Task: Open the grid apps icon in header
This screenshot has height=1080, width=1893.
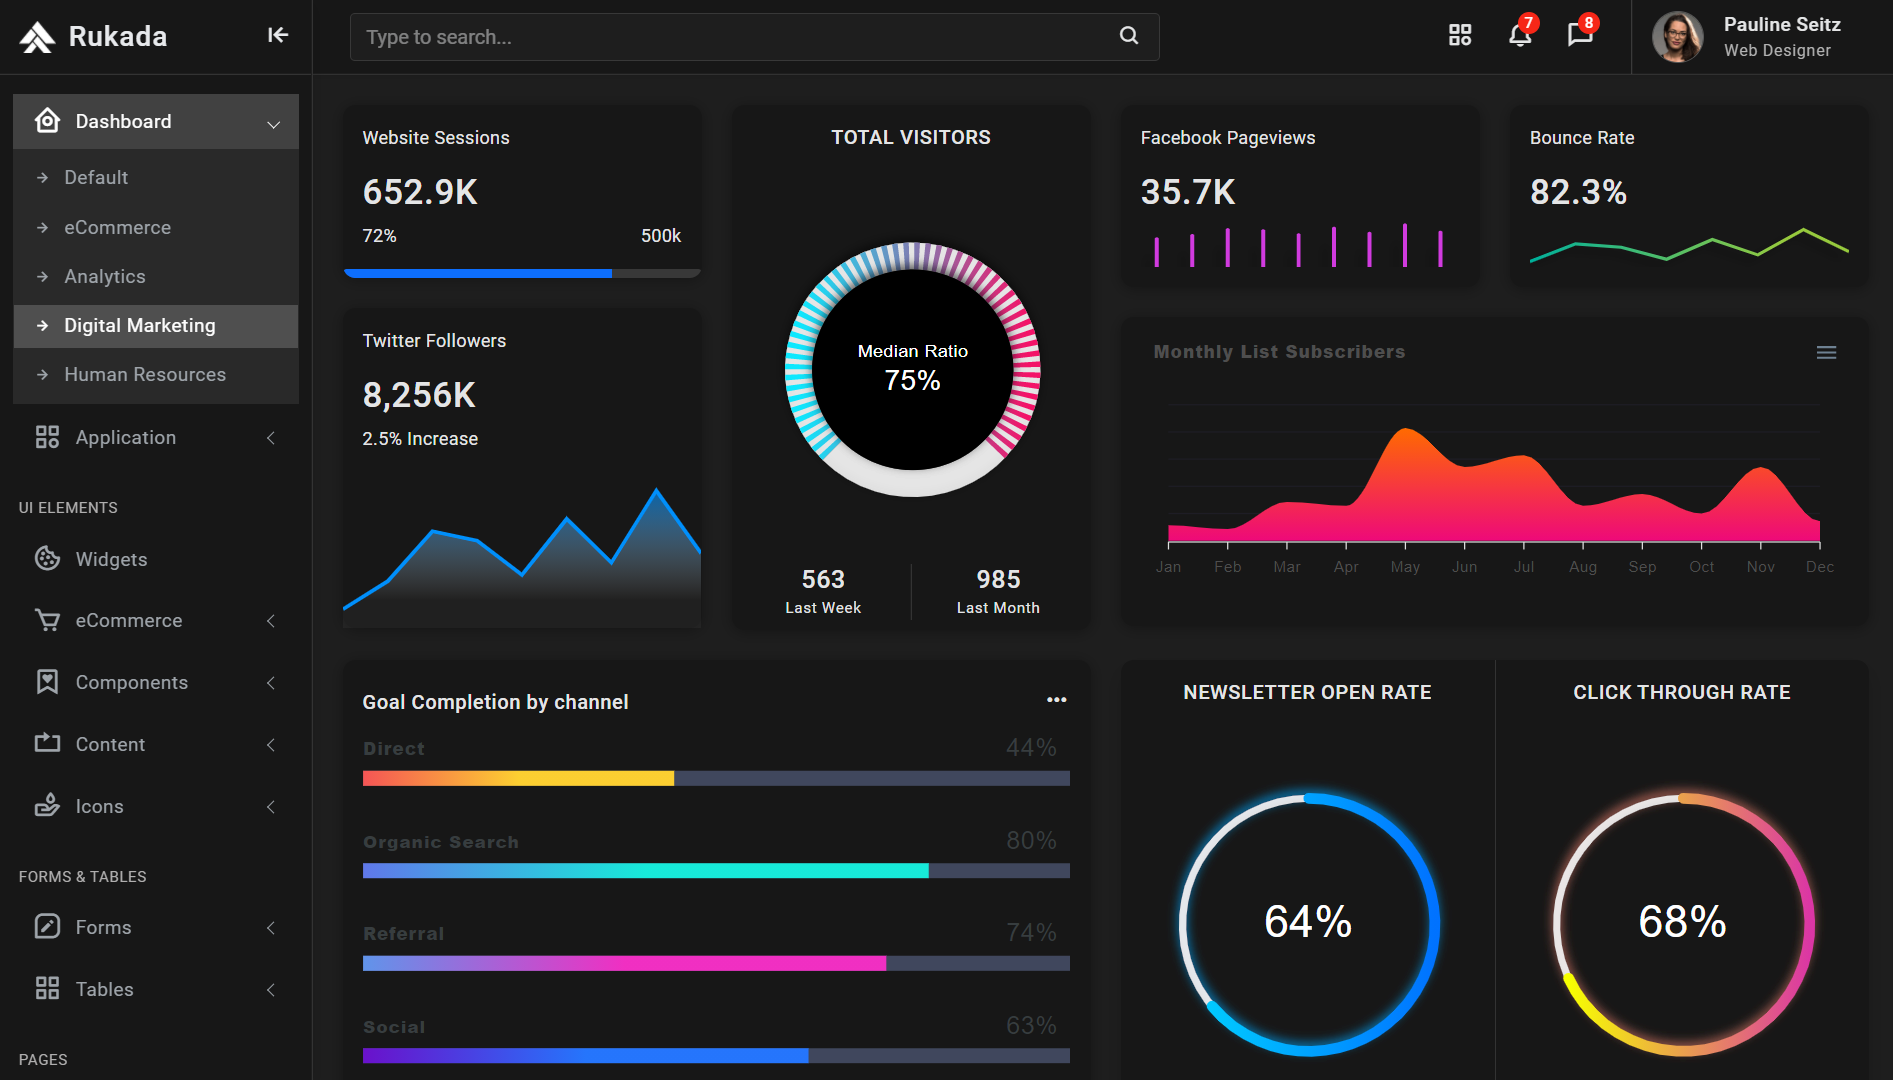Action: [x=1459, y=35]
